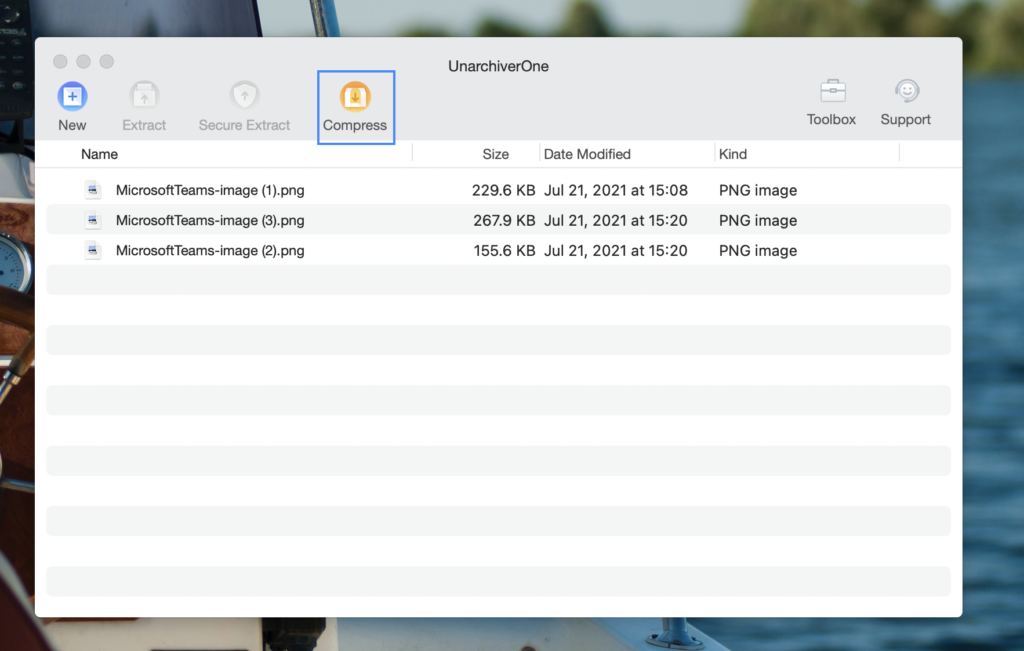Open the Toolbox briefcase icon
Screen dimensions: 1024x651
tap(832, 91)
